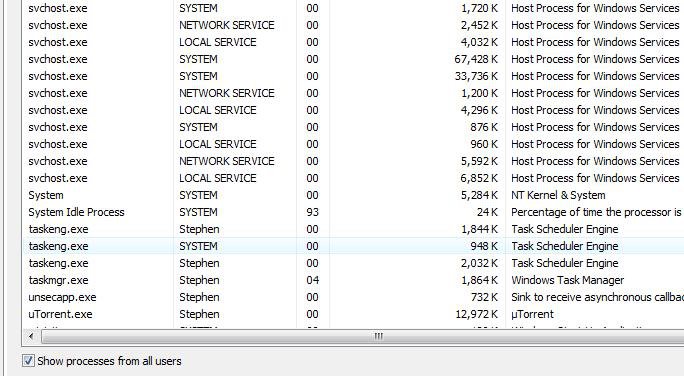
Task: Select the taskmgr.exe process row
Action: pyautogui.click(x=353, y=280)
